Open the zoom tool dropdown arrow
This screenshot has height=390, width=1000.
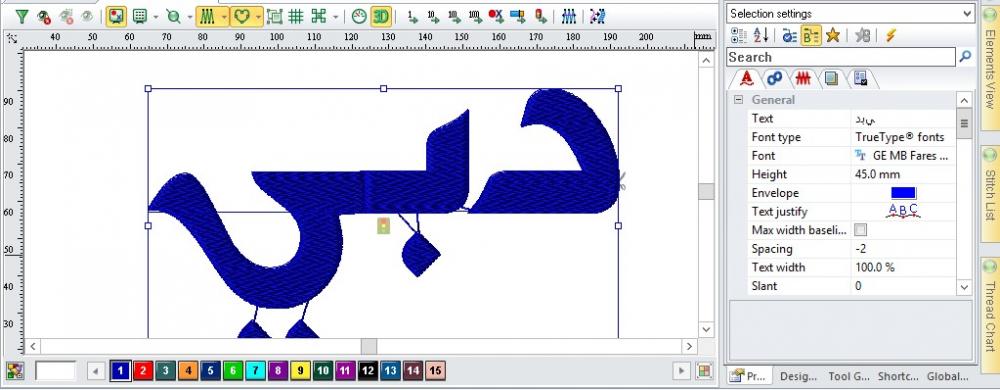189,17
